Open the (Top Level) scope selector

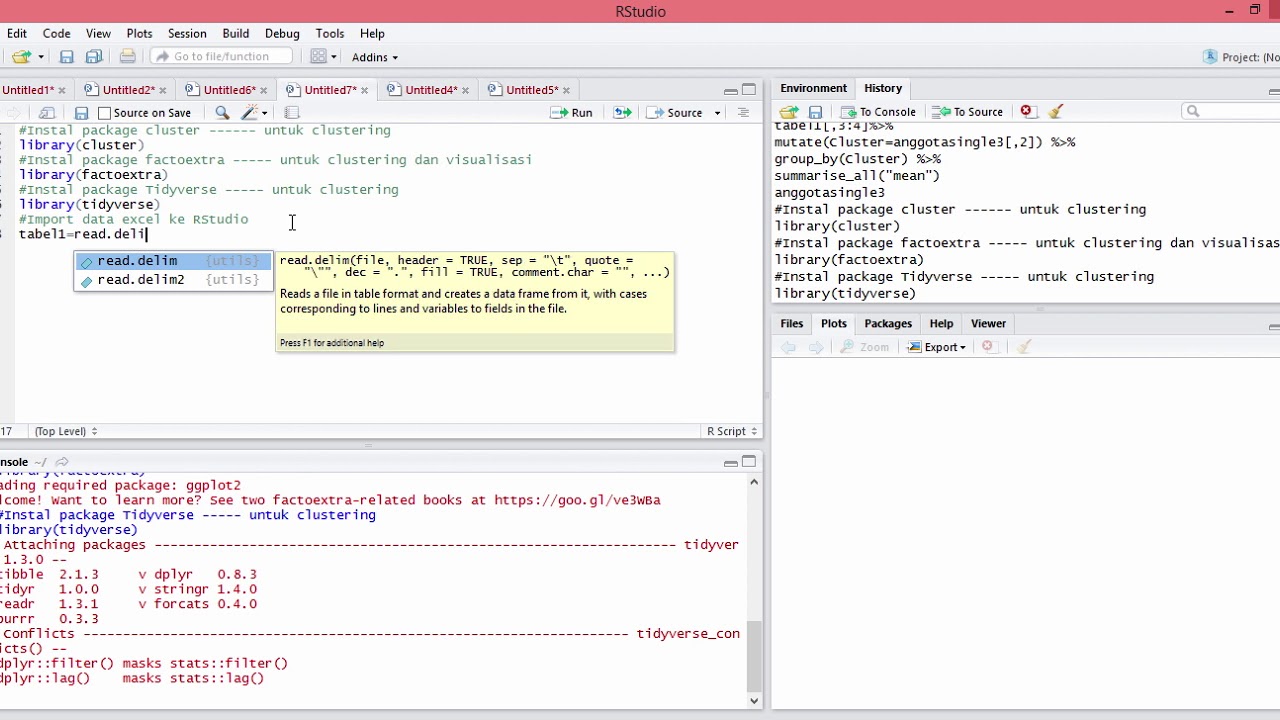click(x=66, y=431)
